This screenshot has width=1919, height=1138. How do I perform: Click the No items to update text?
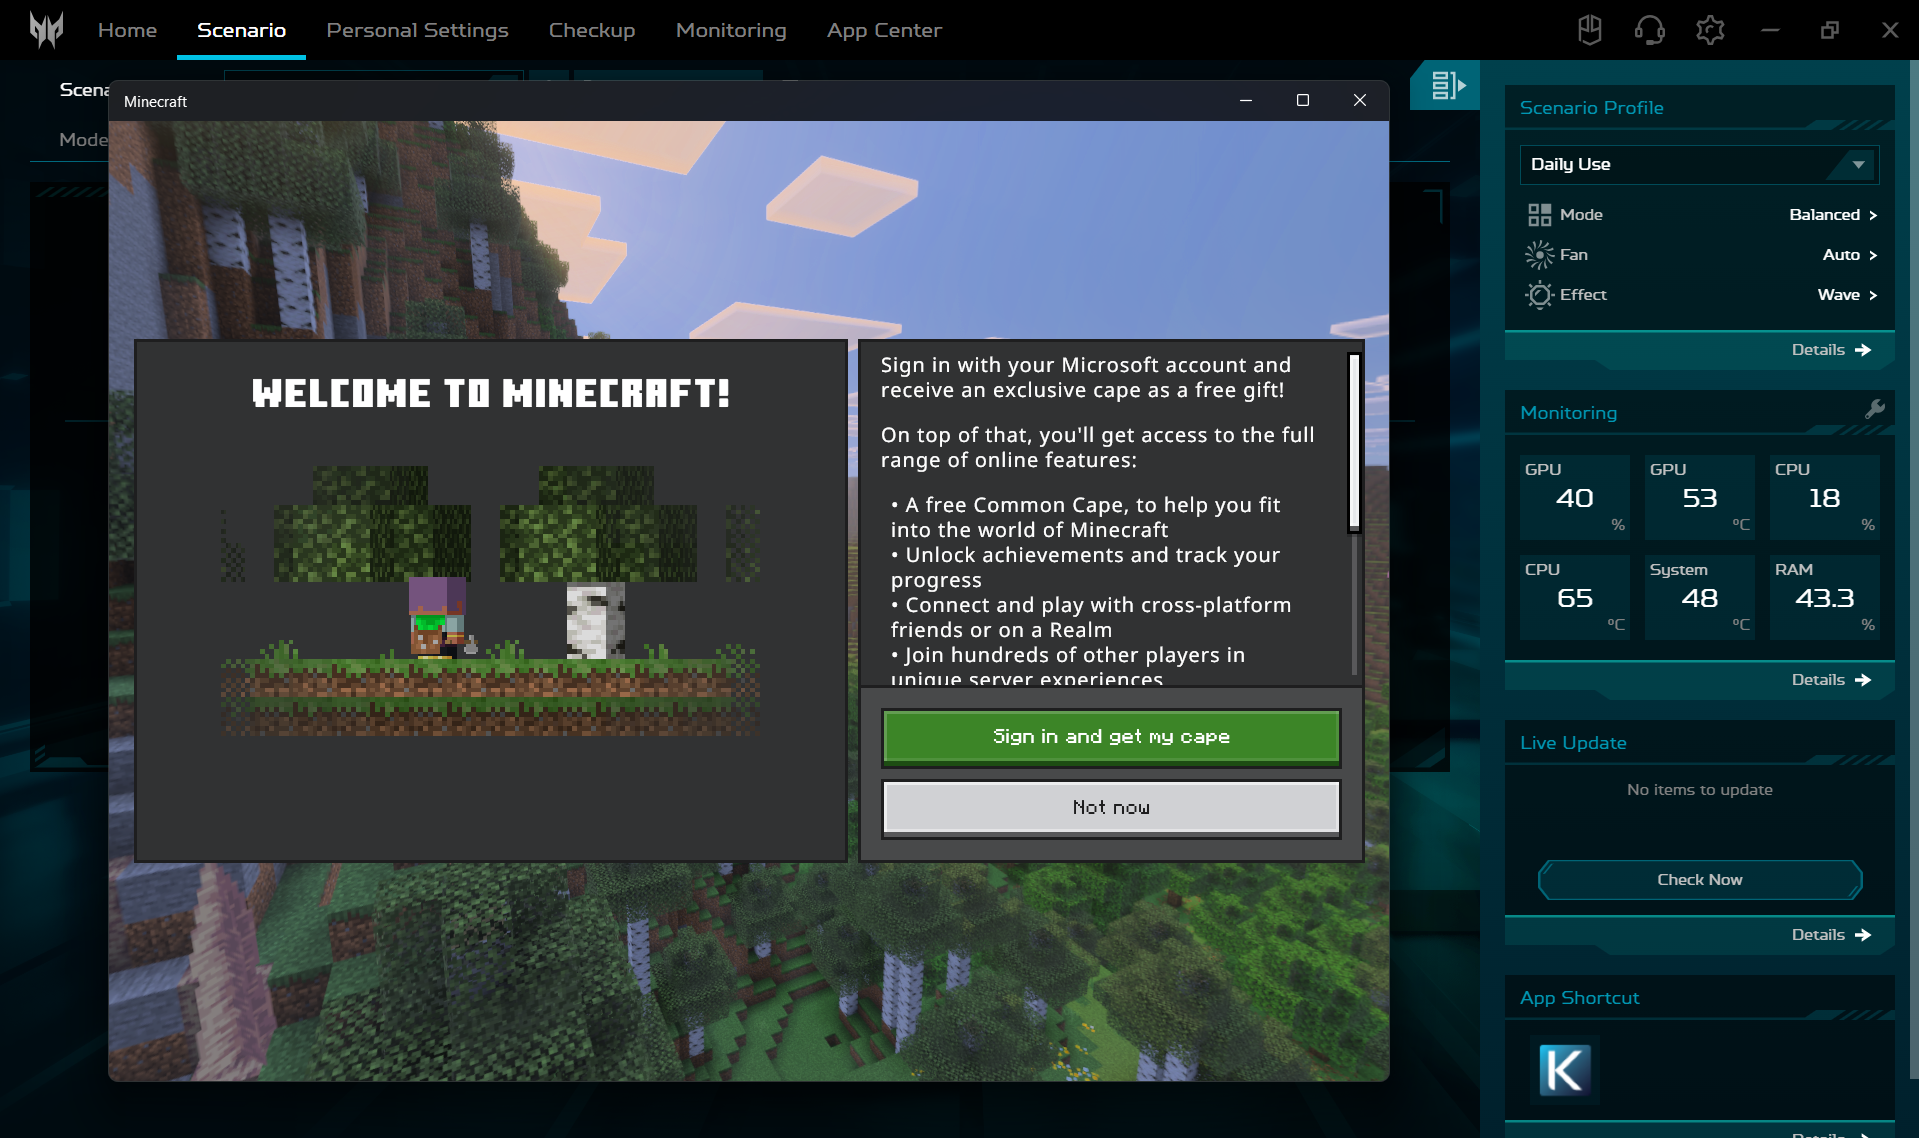click(1699, 790)
